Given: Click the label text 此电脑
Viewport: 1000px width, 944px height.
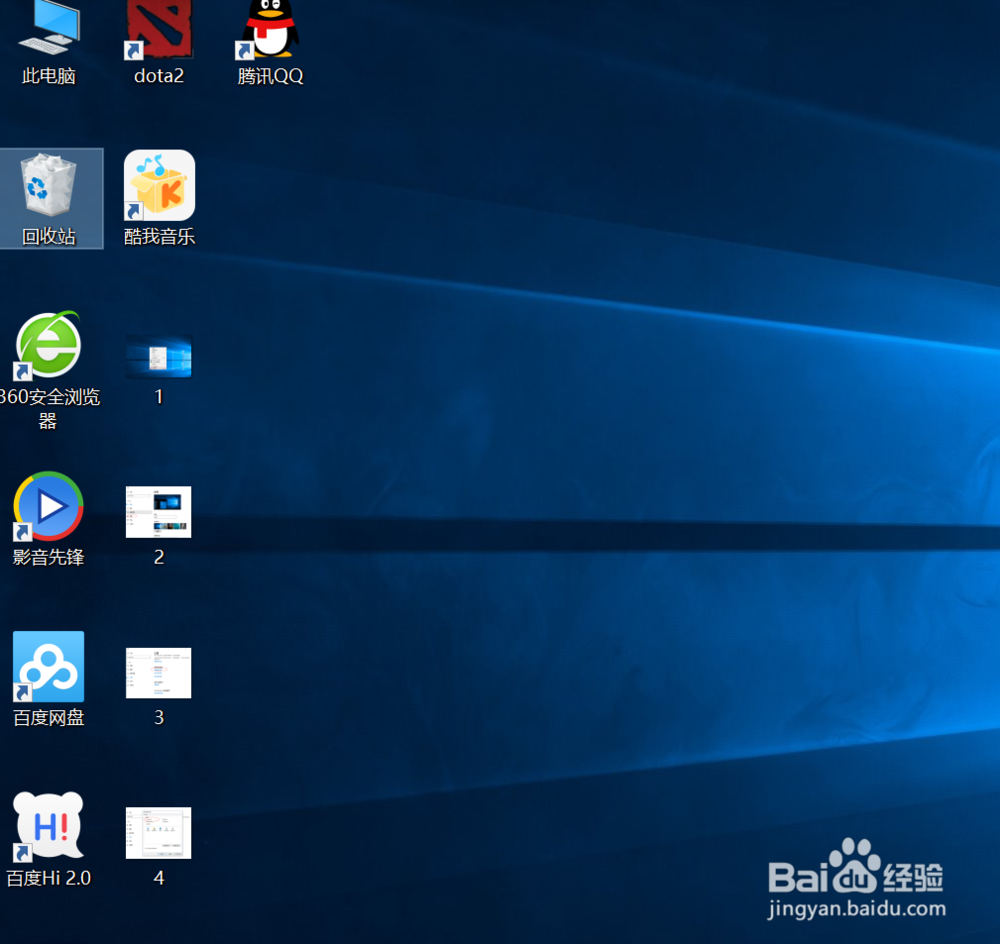Looking at the screenshot, I should click(48, 76).
